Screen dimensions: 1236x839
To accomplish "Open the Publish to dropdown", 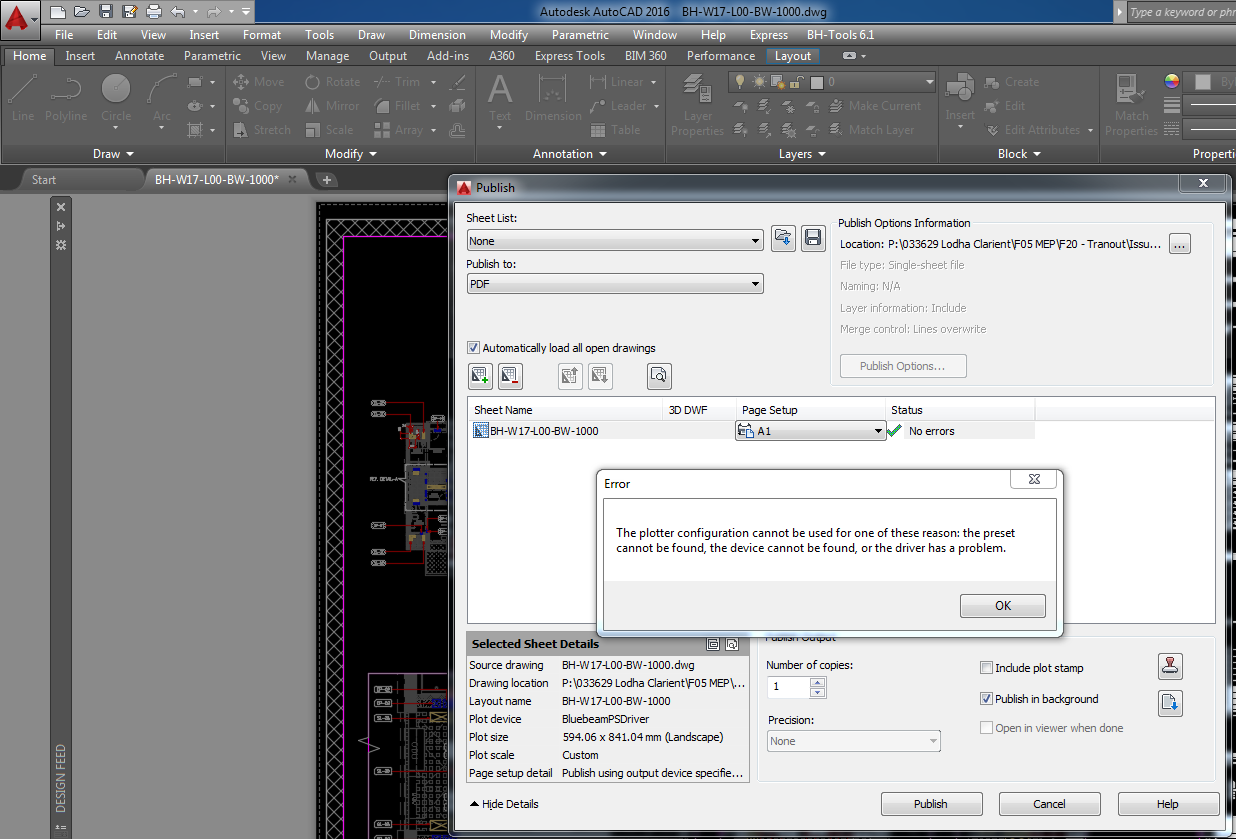I will [756, 283].
